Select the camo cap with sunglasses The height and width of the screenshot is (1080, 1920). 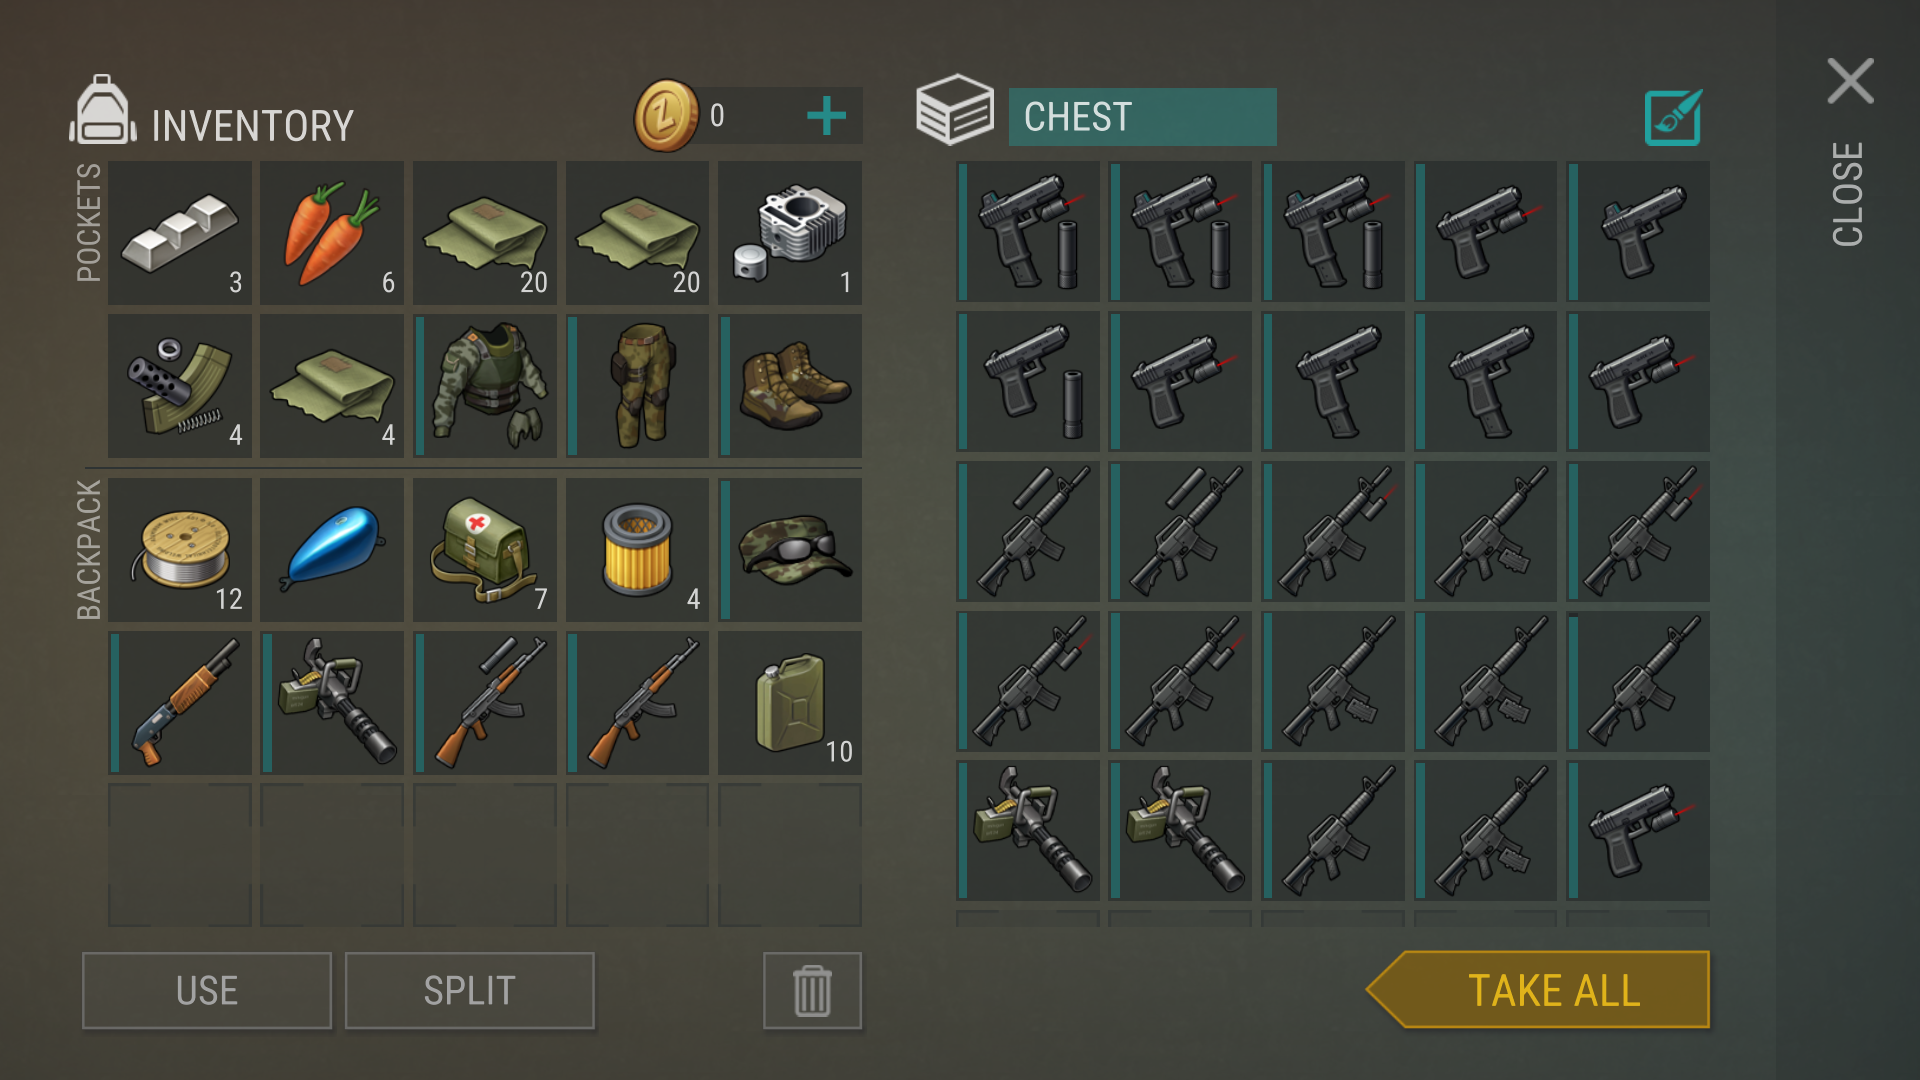[790, 549]
